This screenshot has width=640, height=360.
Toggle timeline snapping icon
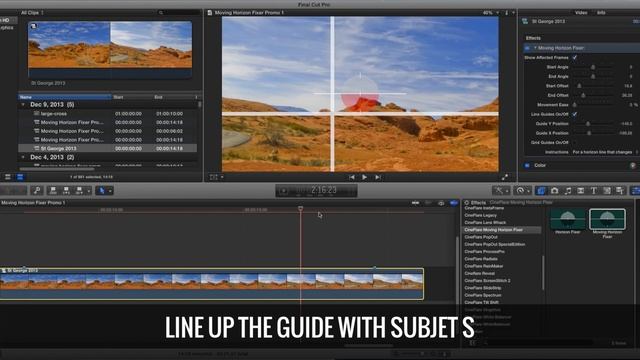(453, 202)
